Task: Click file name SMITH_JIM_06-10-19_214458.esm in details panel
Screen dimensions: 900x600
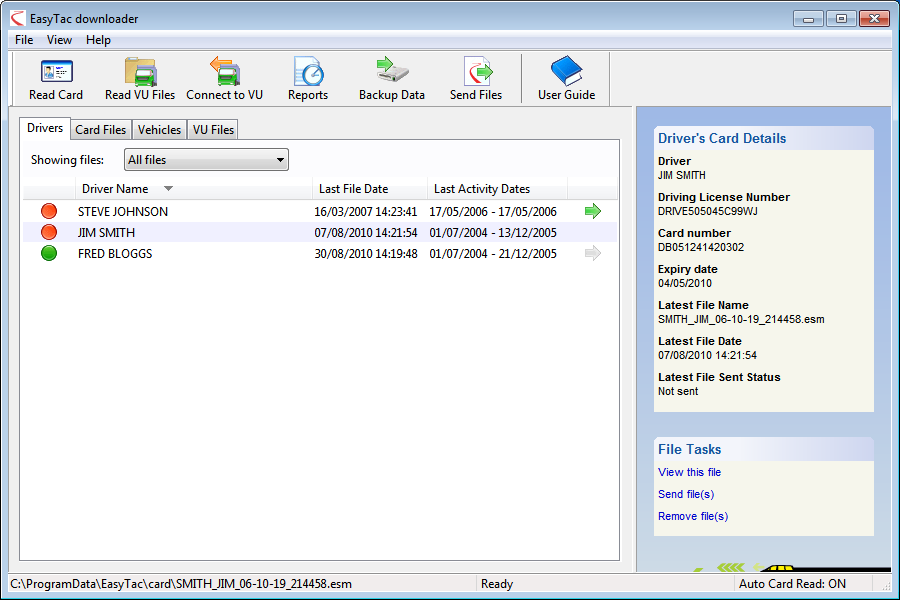Action: click(741, 319)
